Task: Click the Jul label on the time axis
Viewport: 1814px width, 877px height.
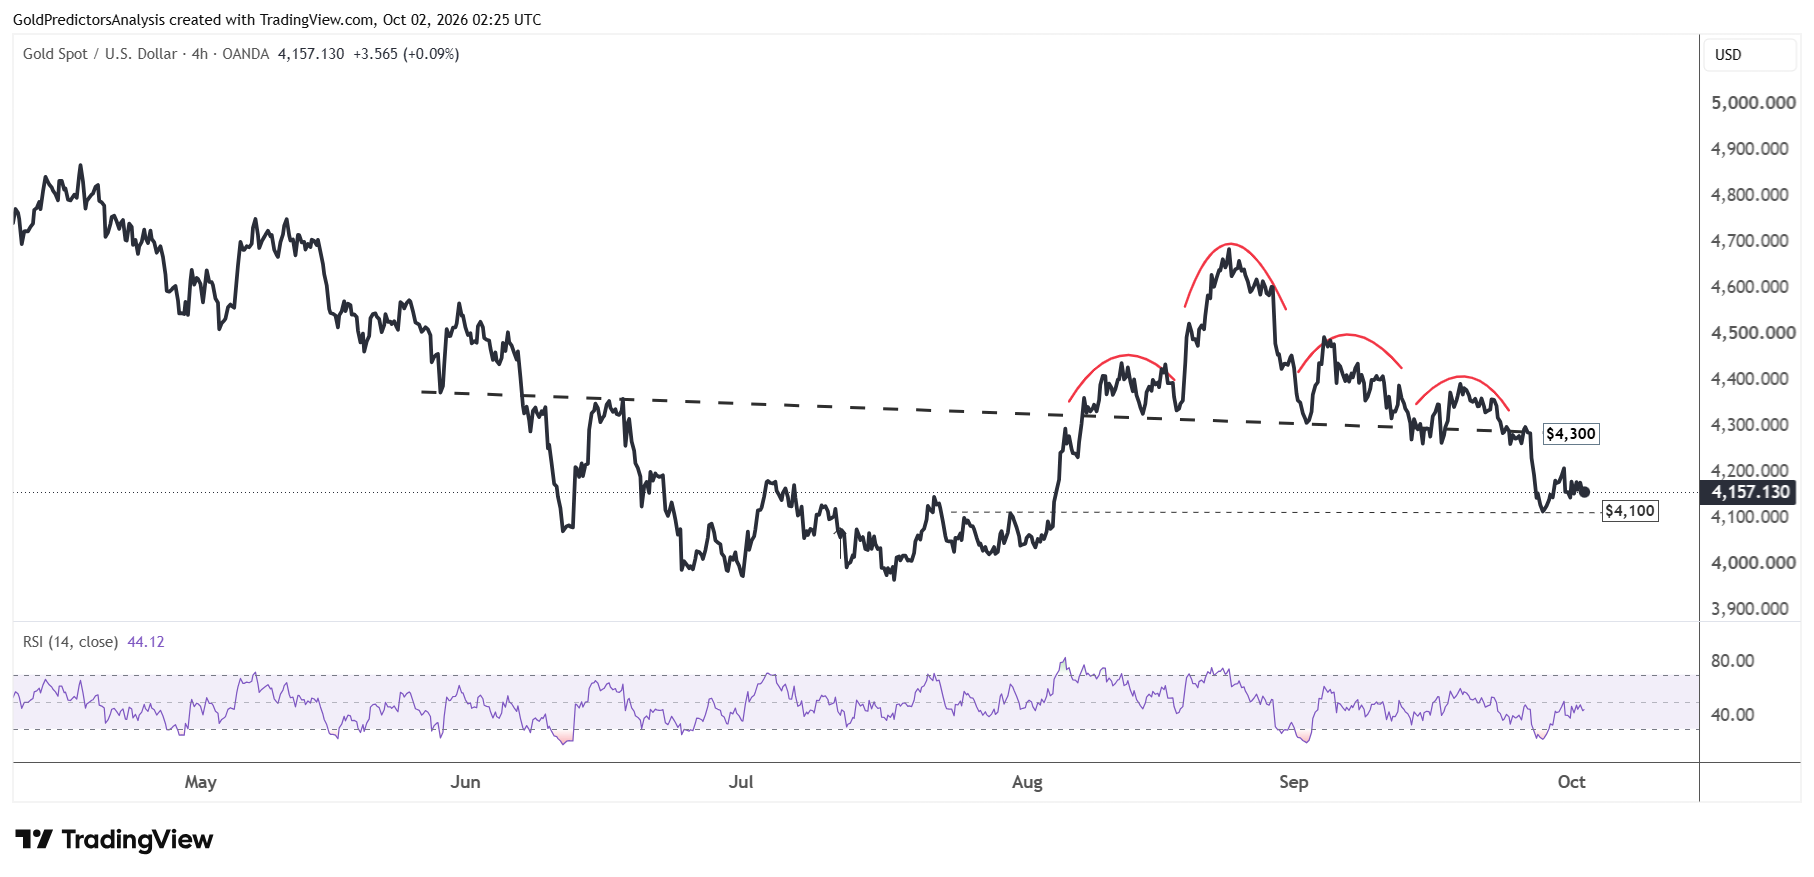Action: click(741, 782)
